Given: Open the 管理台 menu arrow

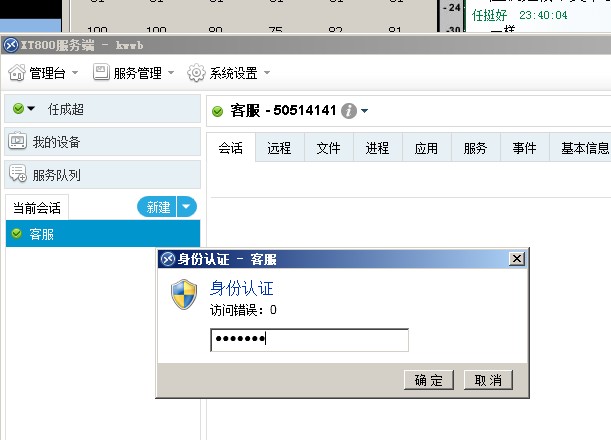Looking at the screenshot, I should 75,73.
